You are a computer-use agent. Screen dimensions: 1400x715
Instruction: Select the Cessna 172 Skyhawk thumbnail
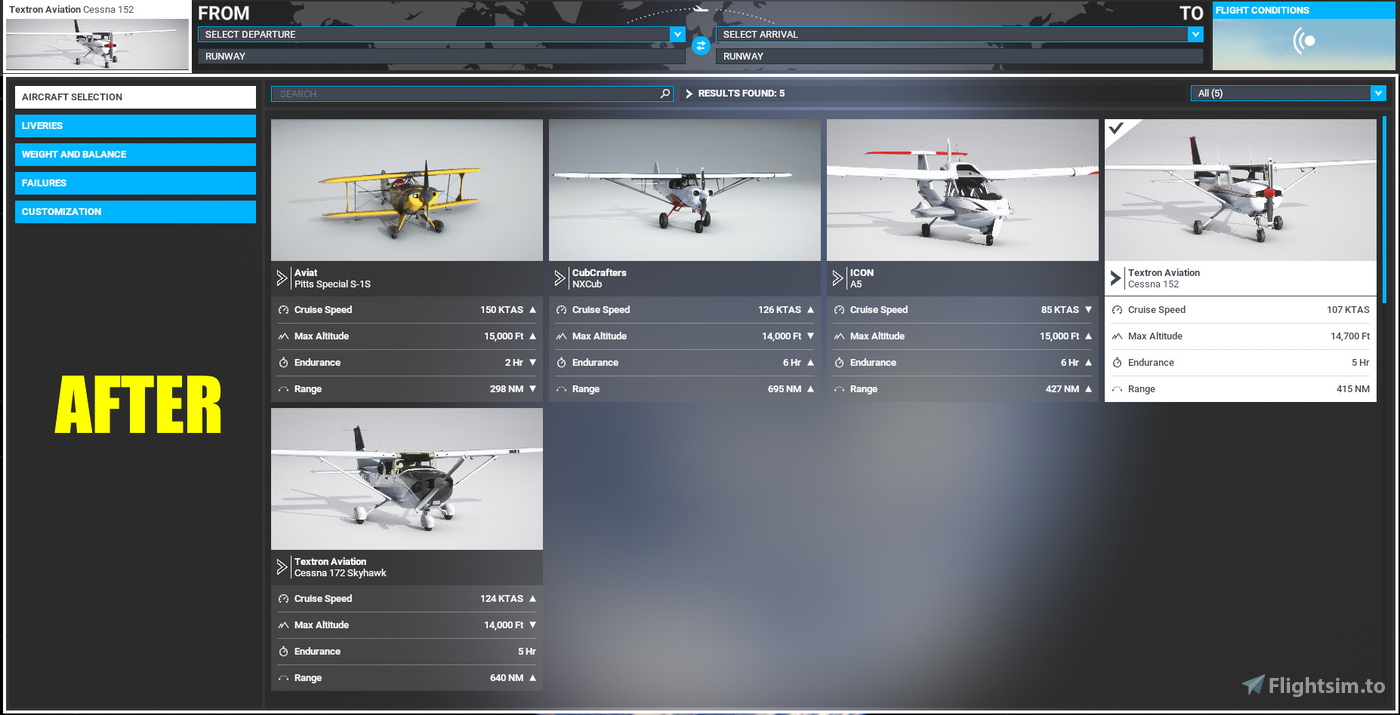click(406, 478)
